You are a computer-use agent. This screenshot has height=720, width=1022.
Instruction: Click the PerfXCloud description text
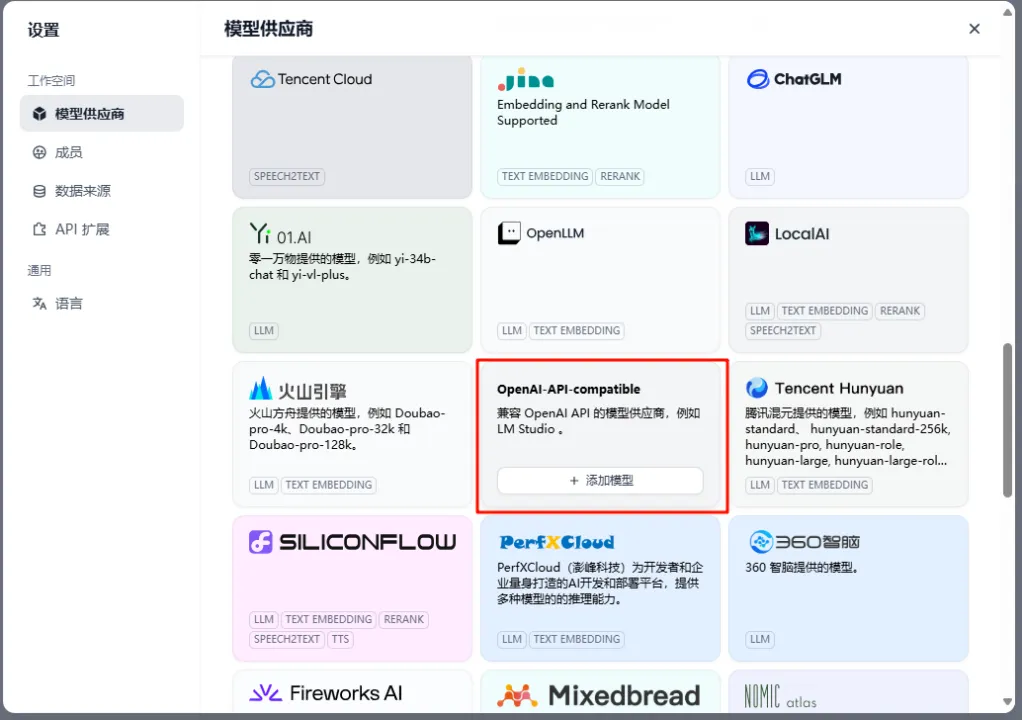tap(600, 583)
